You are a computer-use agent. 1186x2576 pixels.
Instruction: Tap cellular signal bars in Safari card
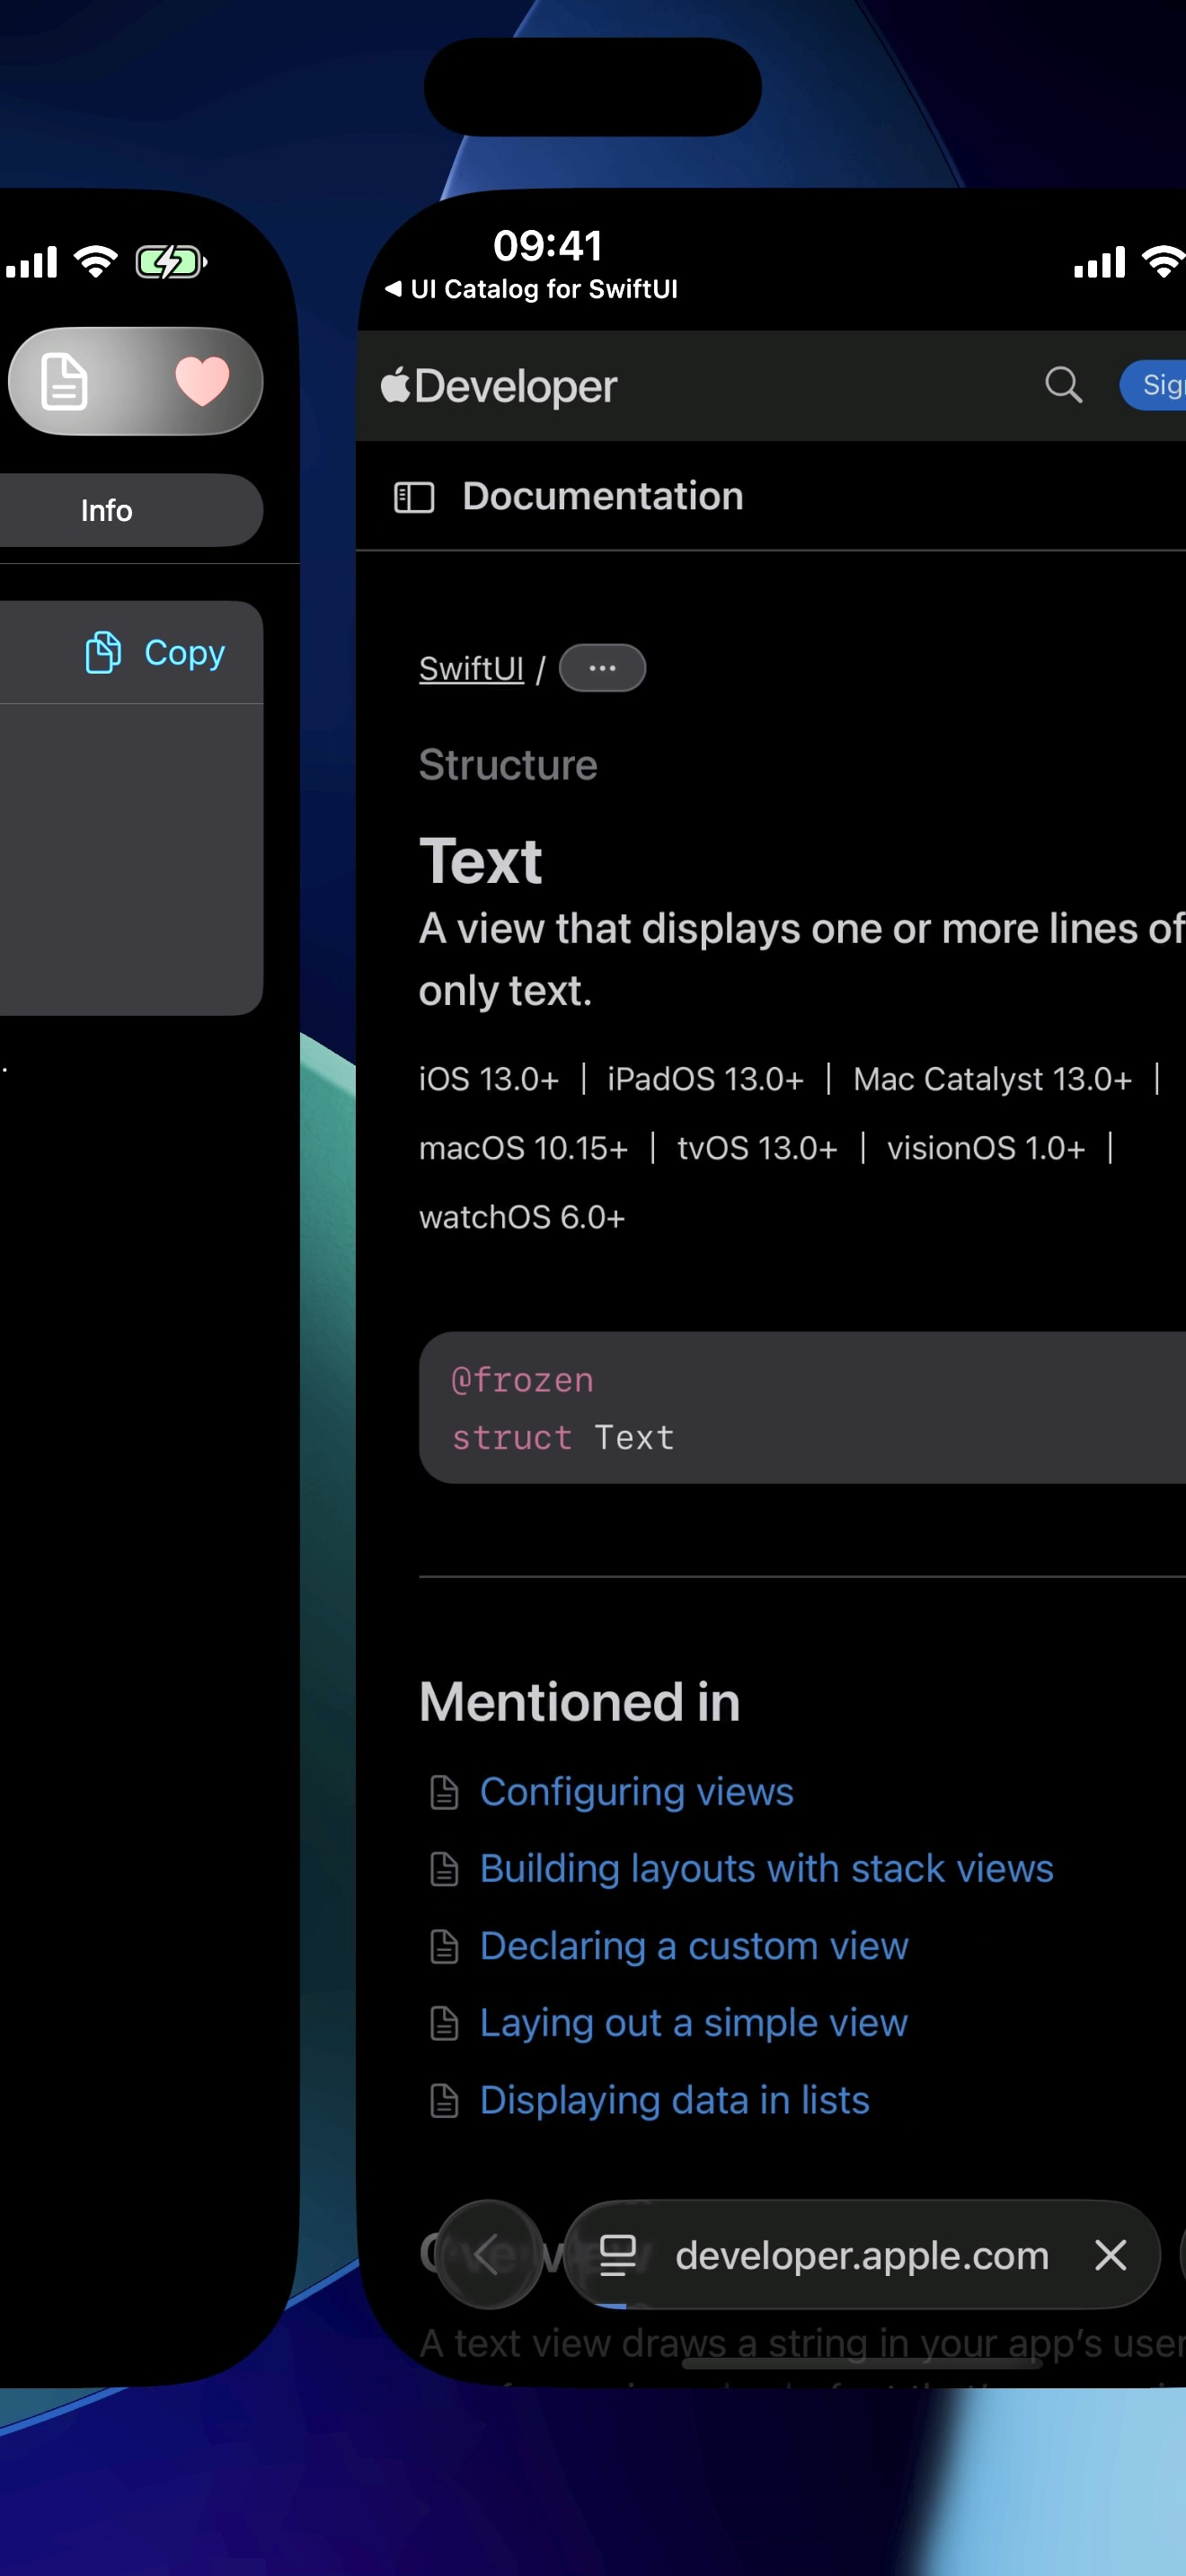coord(1099,262)
